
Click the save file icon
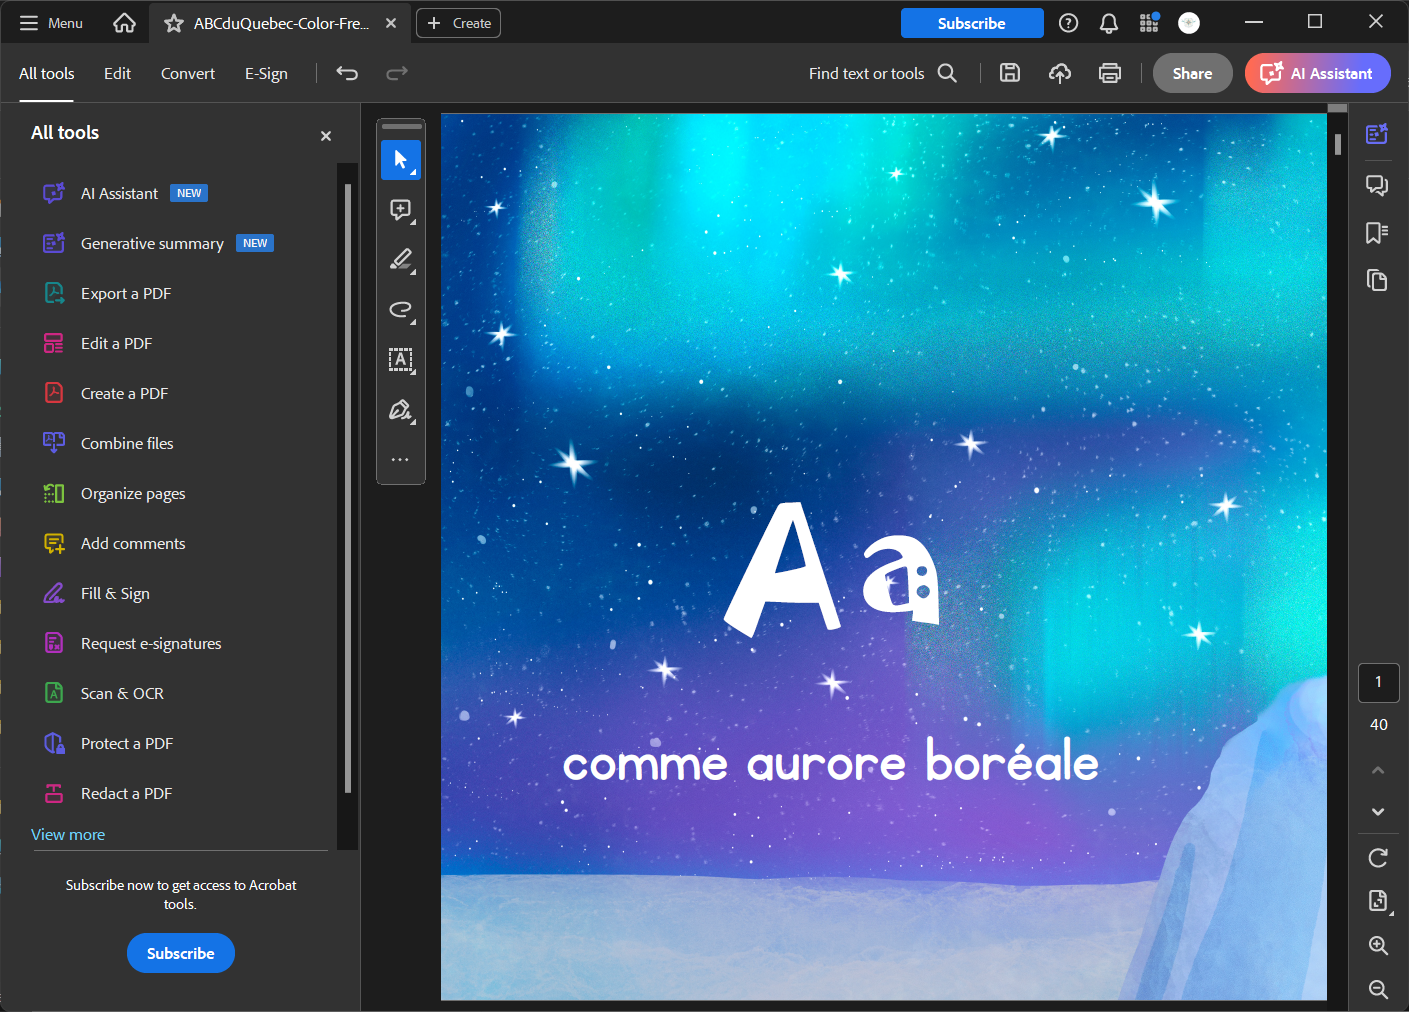pyautogui.click(x=1010, y=73)
